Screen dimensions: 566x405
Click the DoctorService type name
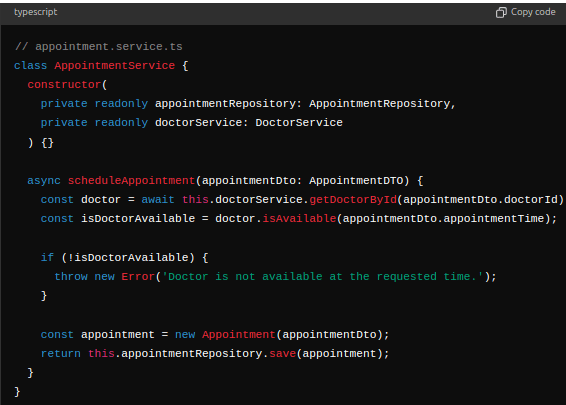[x=299, y=123]
